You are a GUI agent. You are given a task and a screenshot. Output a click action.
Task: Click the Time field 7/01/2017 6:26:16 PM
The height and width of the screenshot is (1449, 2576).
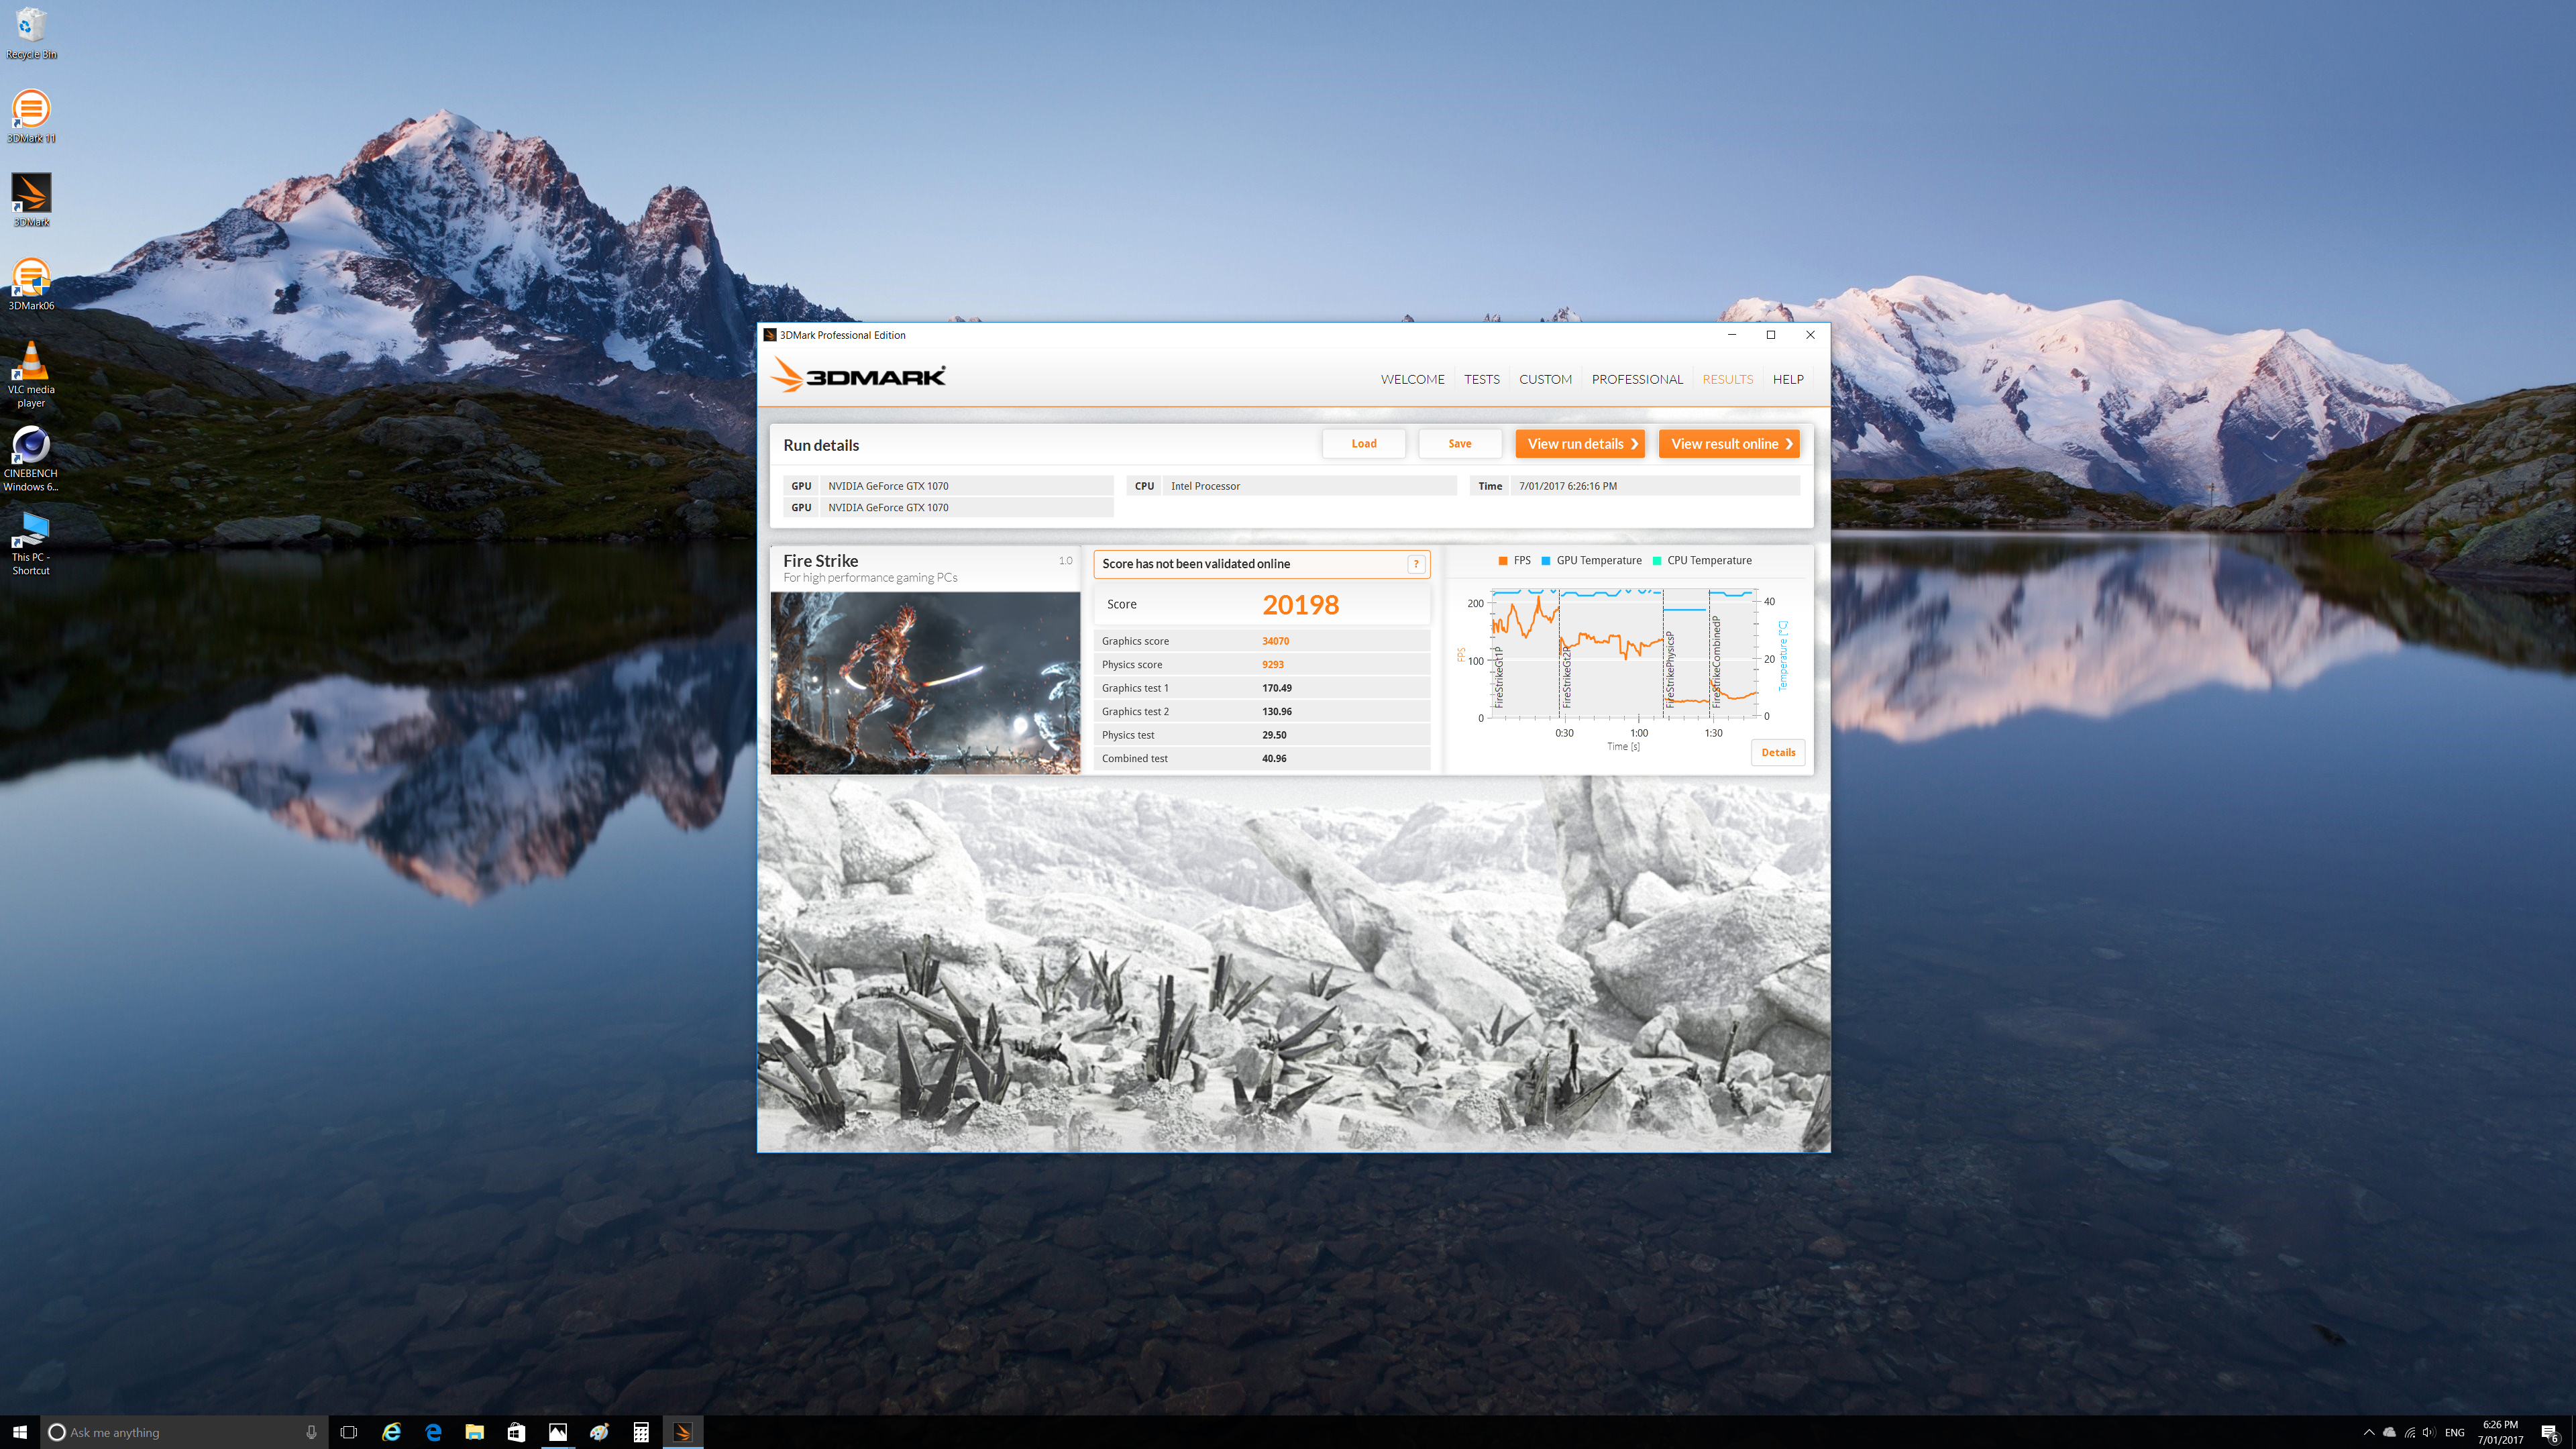pos(1655,486)
